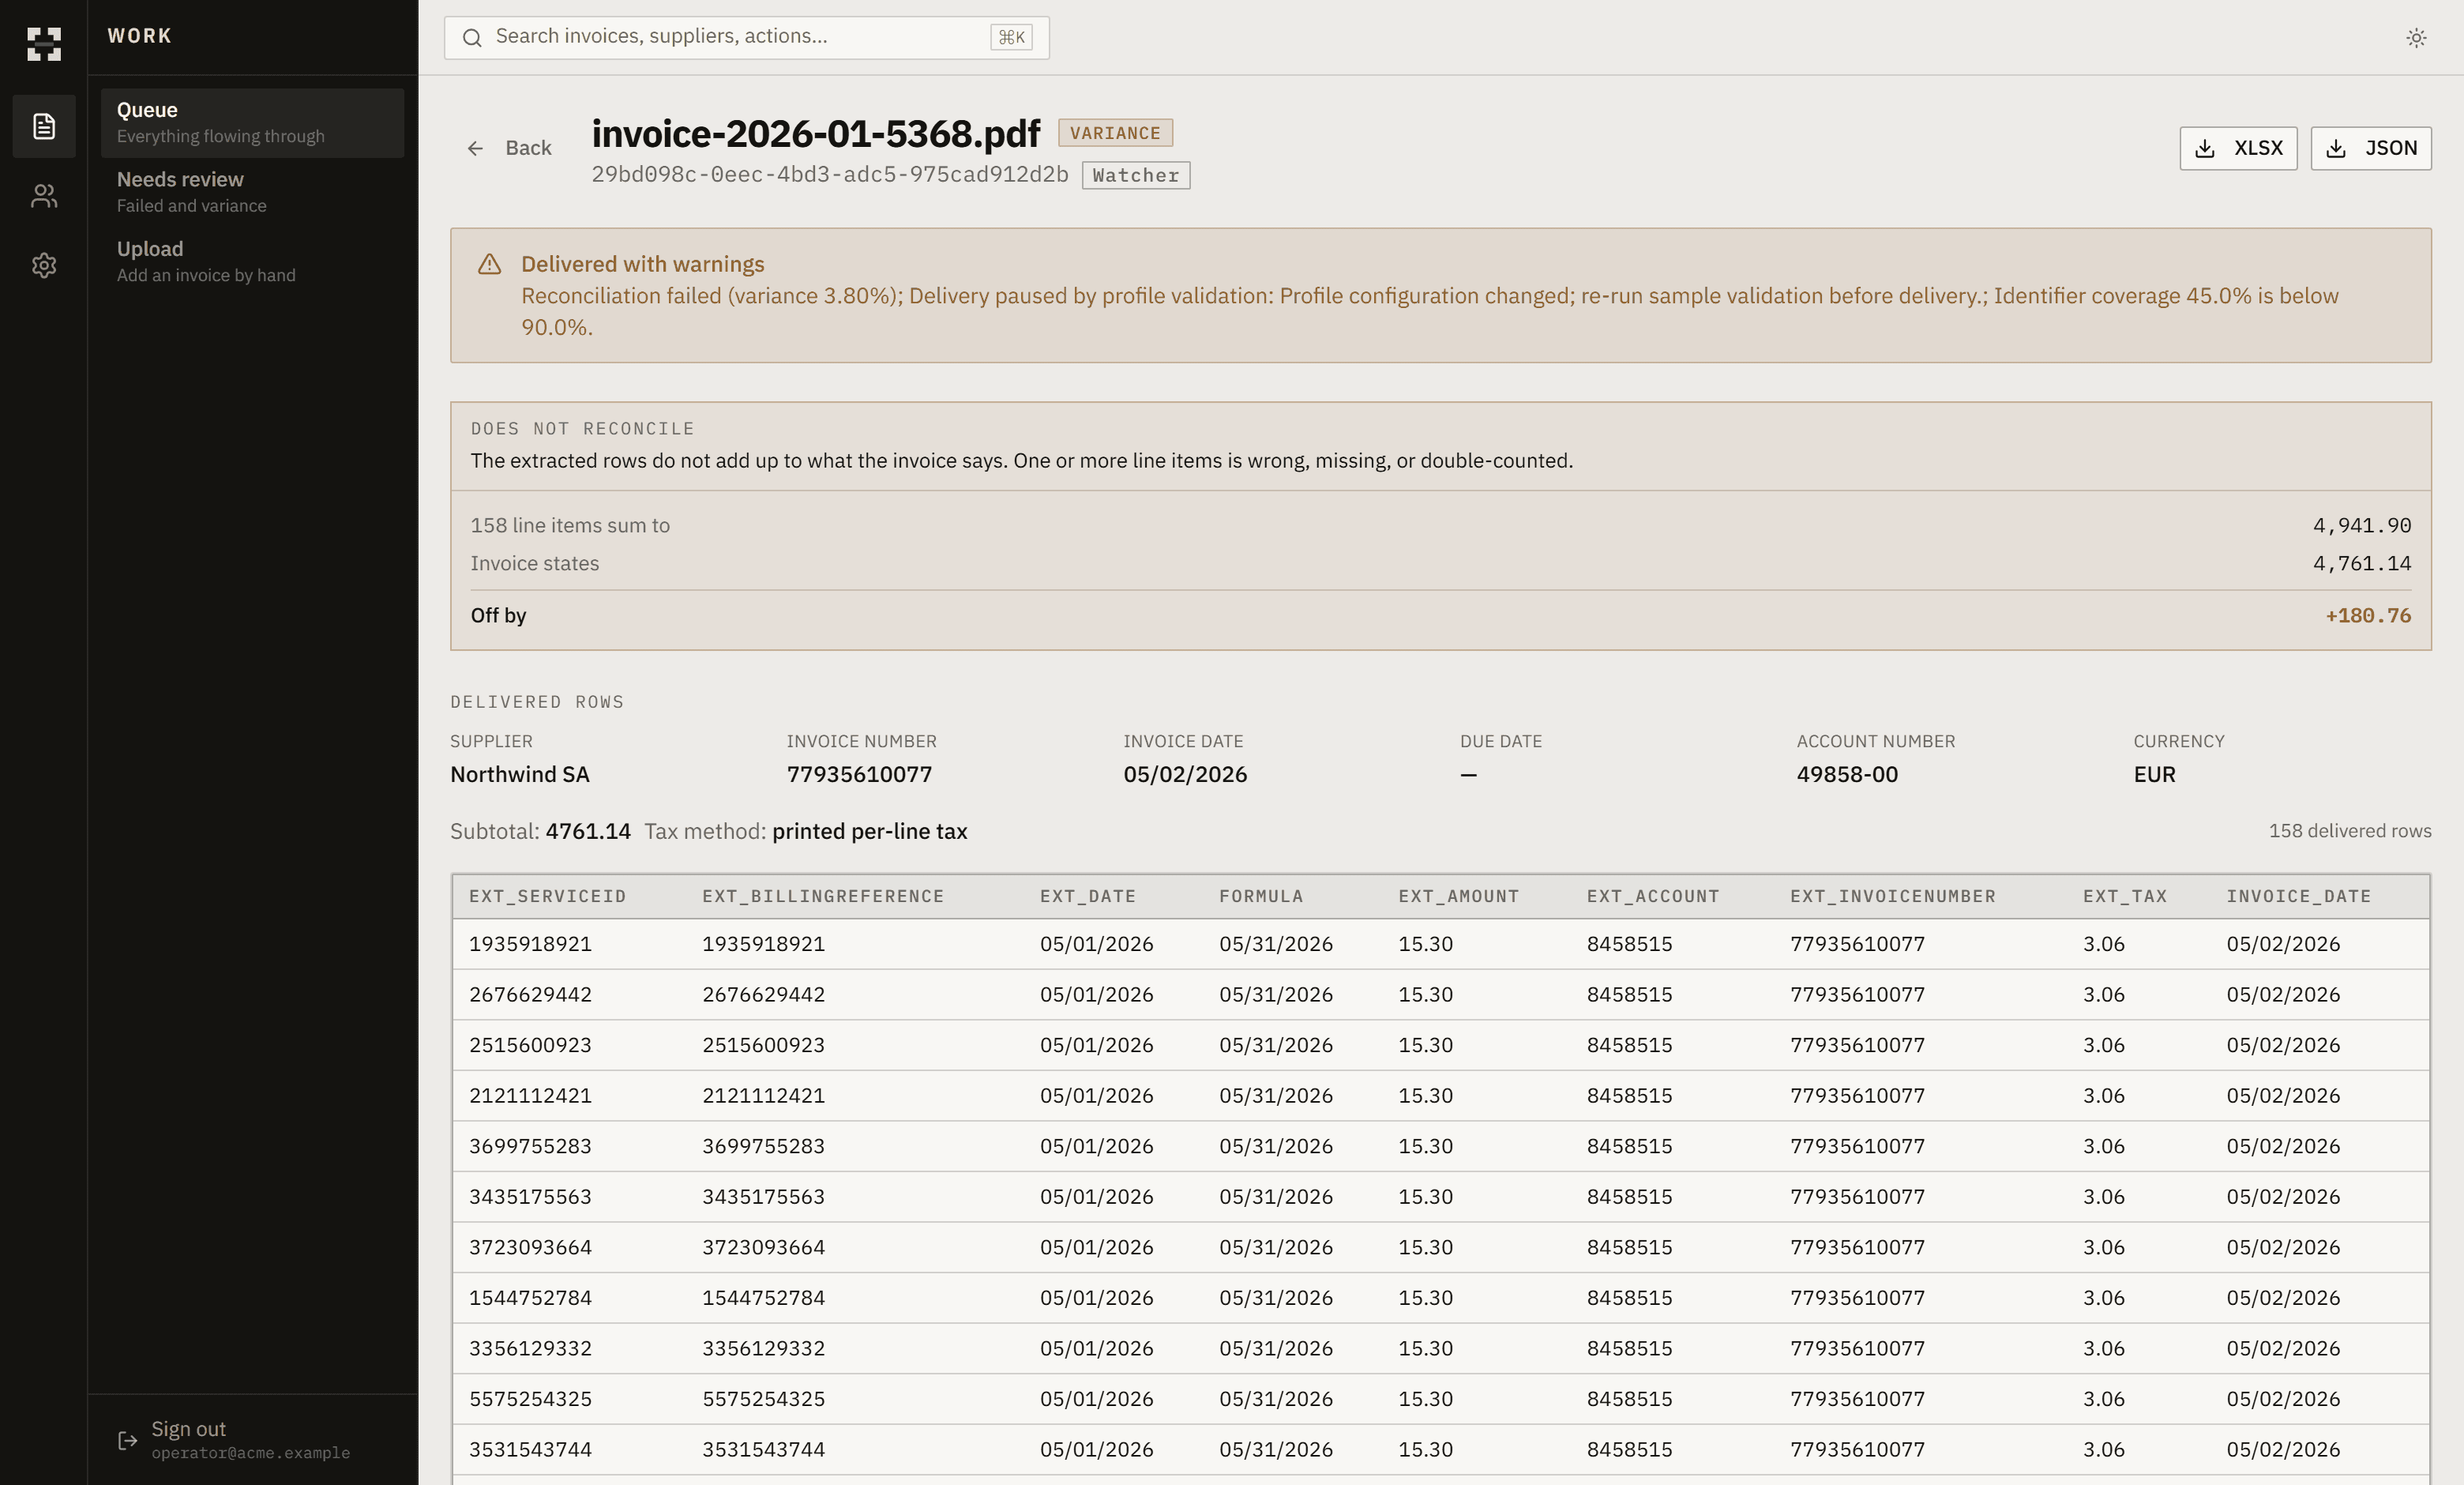This screenshot has width=2464, height=1485.
Task: Click billing reference 3531543744 cell
Action: point(763,1449)
